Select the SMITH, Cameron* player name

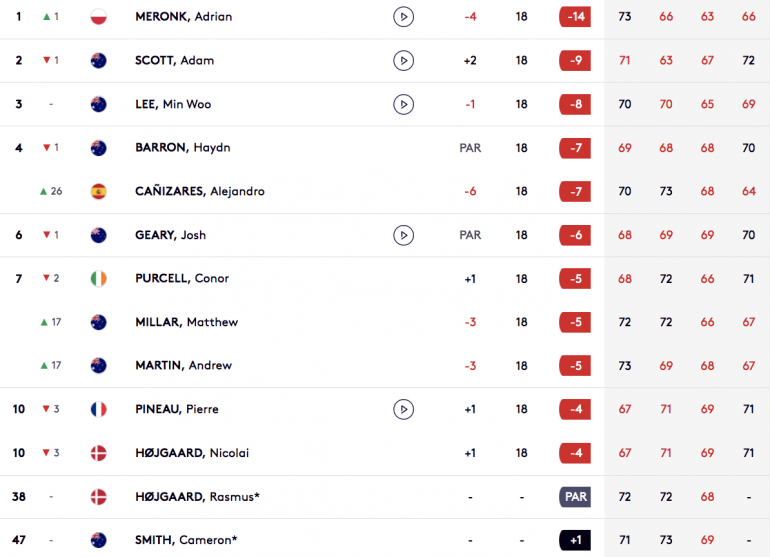pos(186,540)
